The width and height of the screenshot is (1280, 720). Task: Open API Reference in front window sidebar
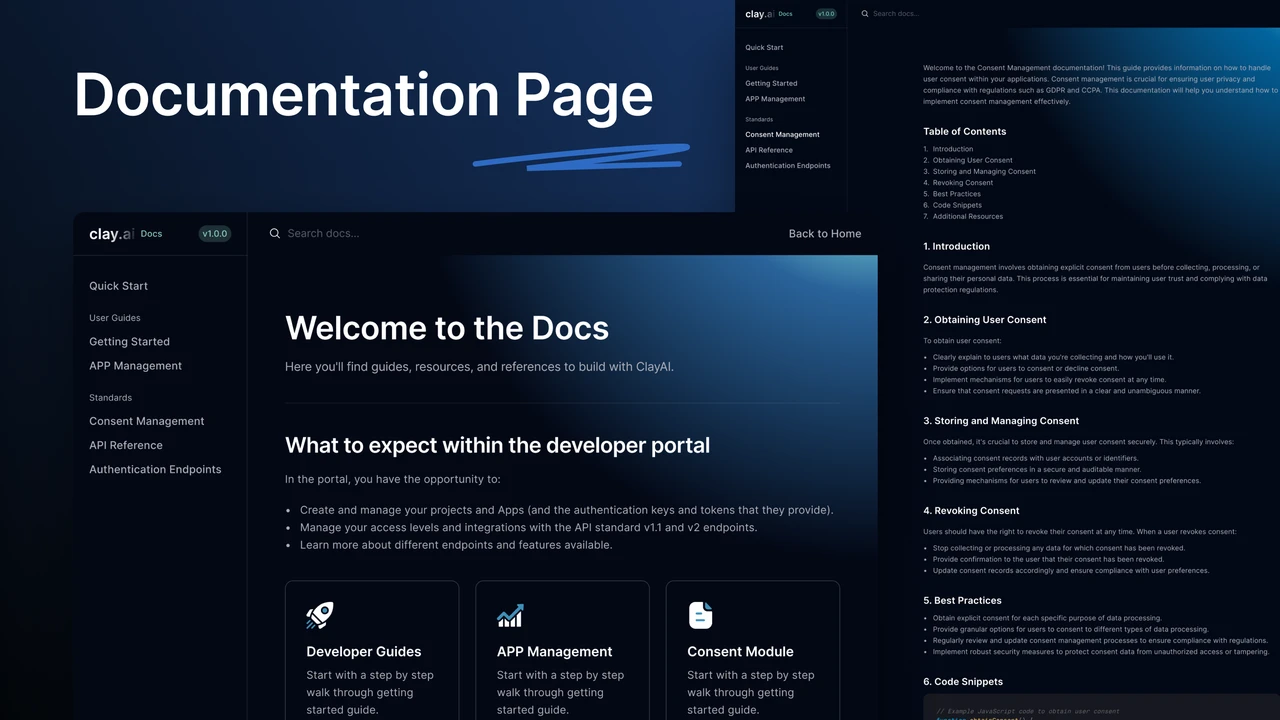point(125,445)
